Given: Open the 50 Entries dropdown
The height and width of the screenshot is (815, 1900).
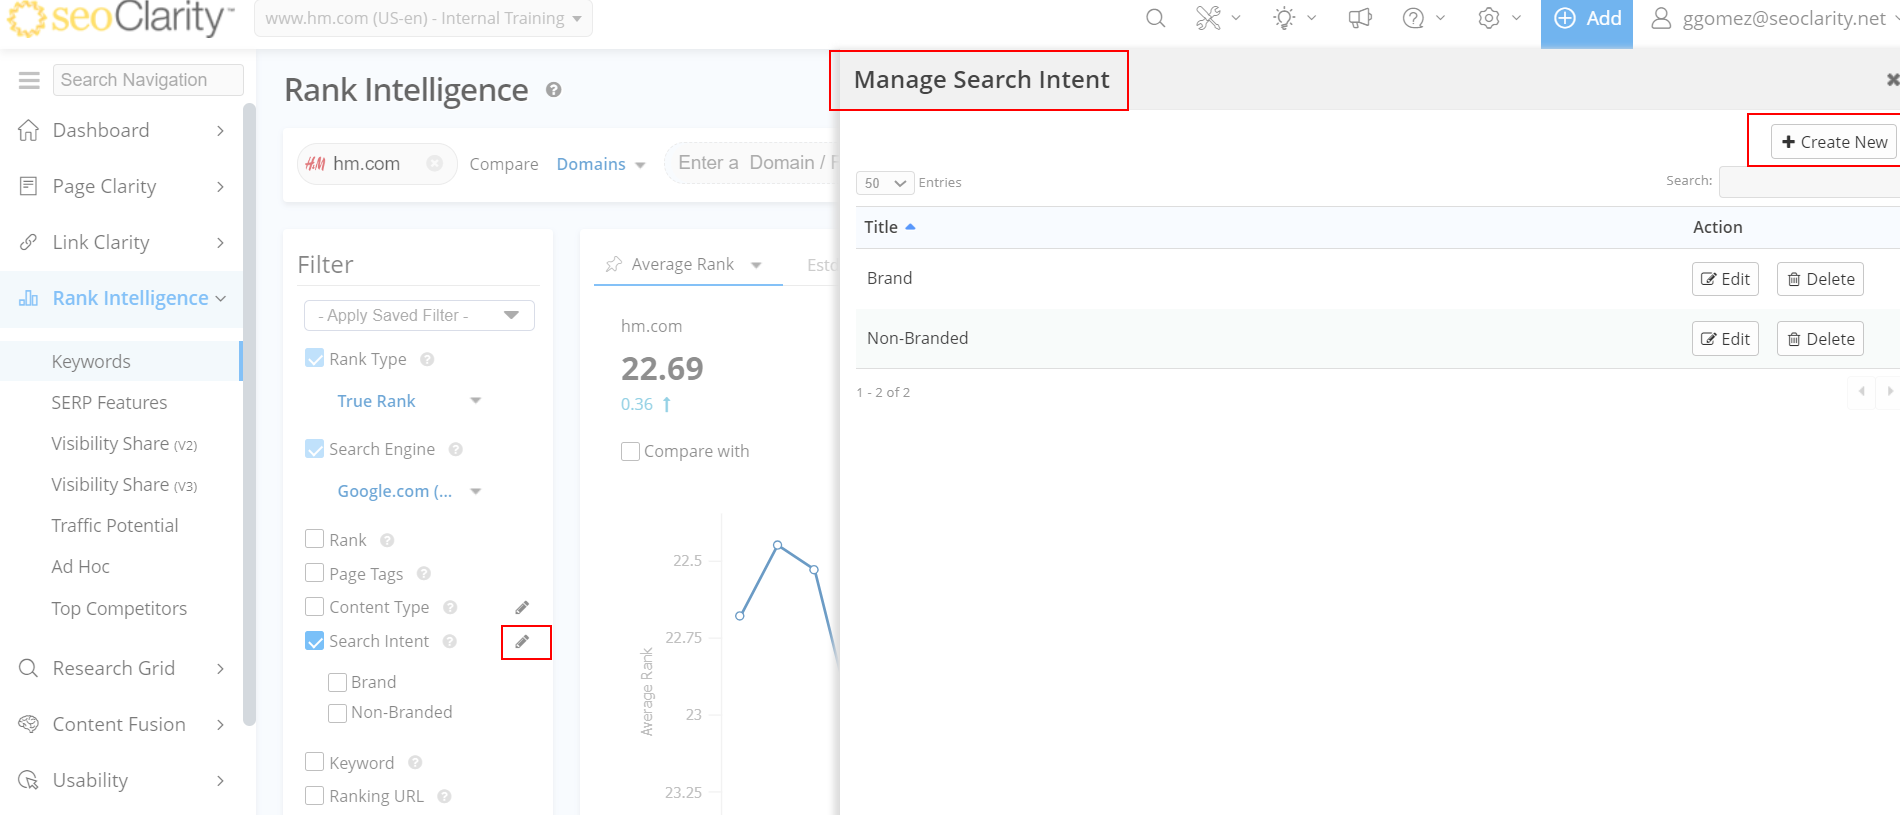Looking at the screenshot, I should (x=885, y=183).
